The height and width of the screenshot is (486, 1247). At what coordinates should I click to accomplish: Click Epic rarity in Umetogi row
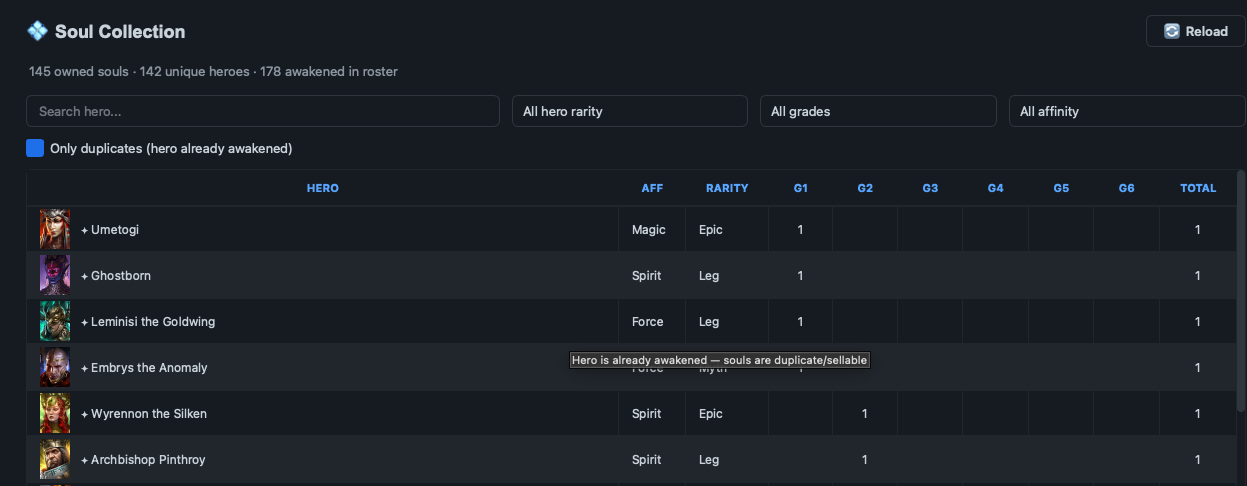coord(711,230)
